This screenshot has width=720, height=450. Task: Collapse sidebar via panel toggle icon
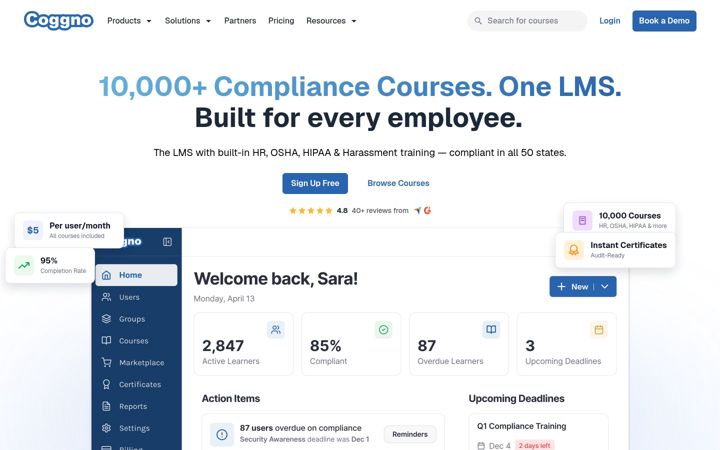tap(167, 242)
